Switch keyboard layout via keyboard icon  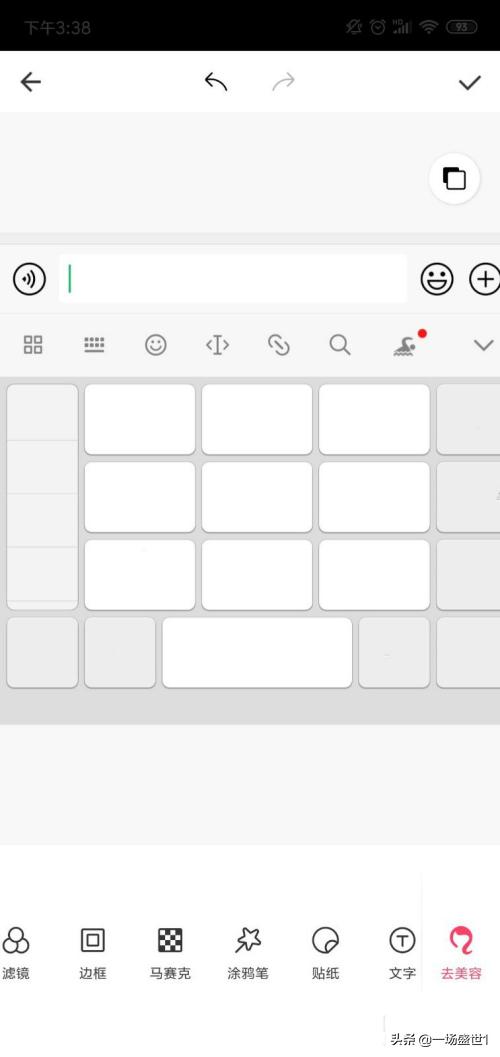click(94, 345)
